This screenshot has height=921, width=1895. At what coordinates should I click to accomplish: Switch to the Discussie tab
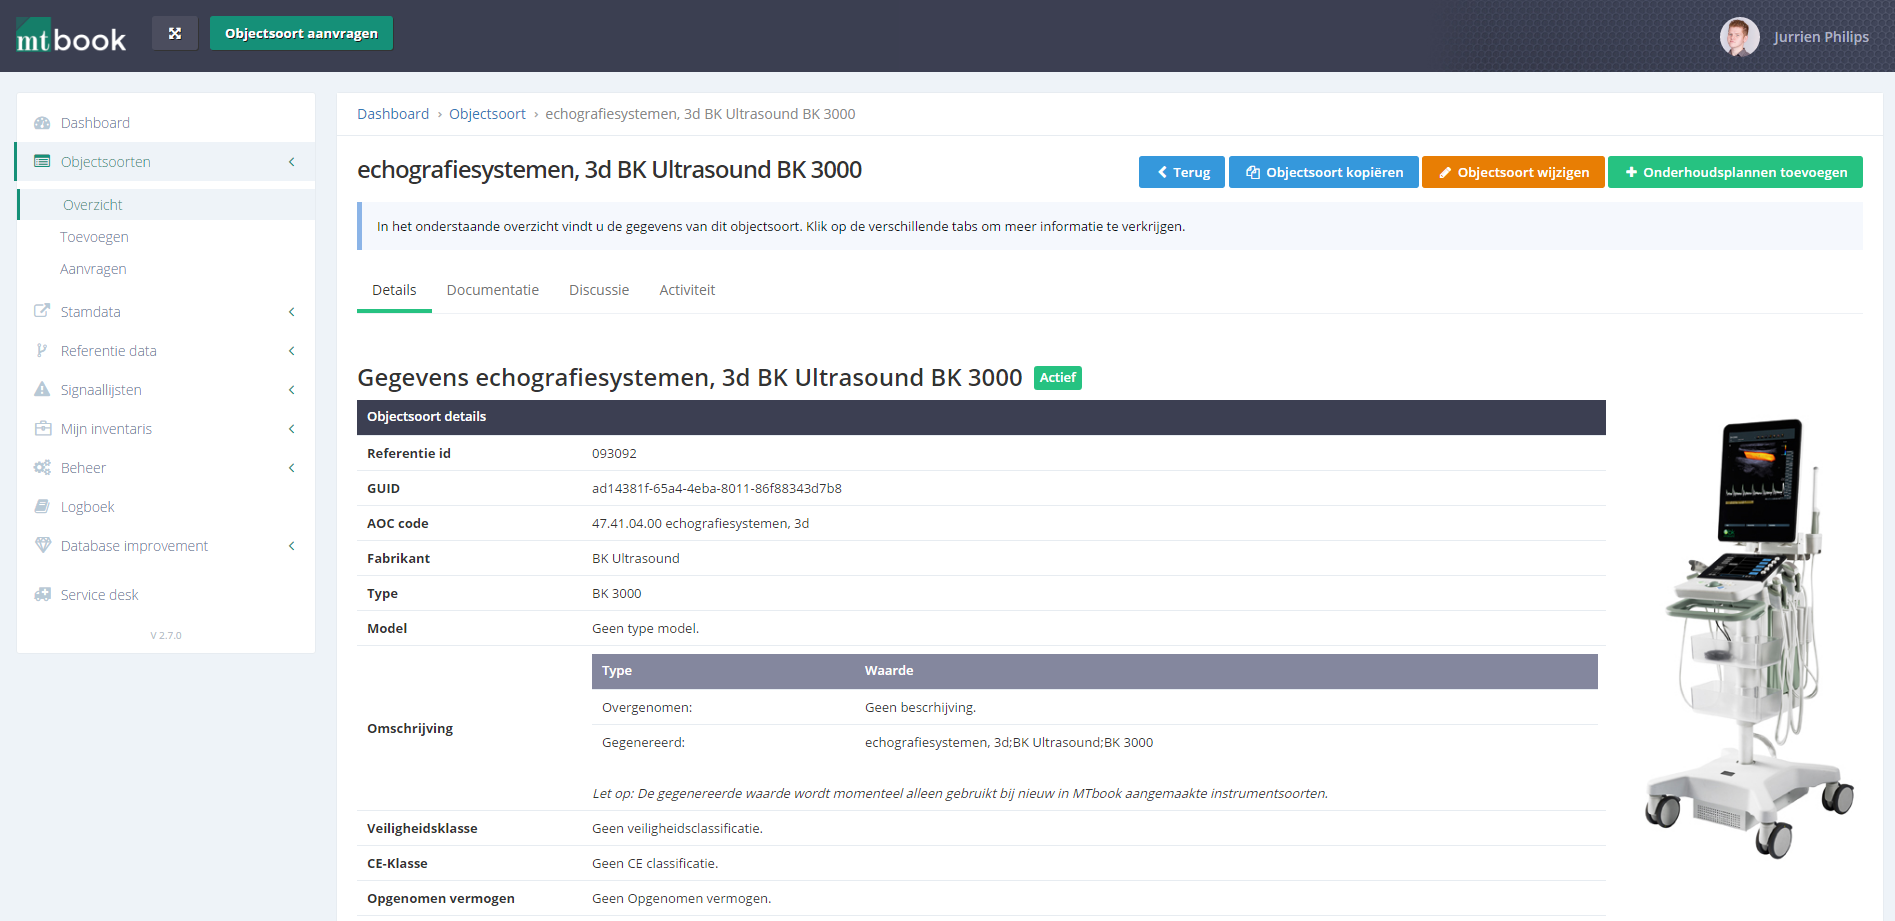point(599,290)
